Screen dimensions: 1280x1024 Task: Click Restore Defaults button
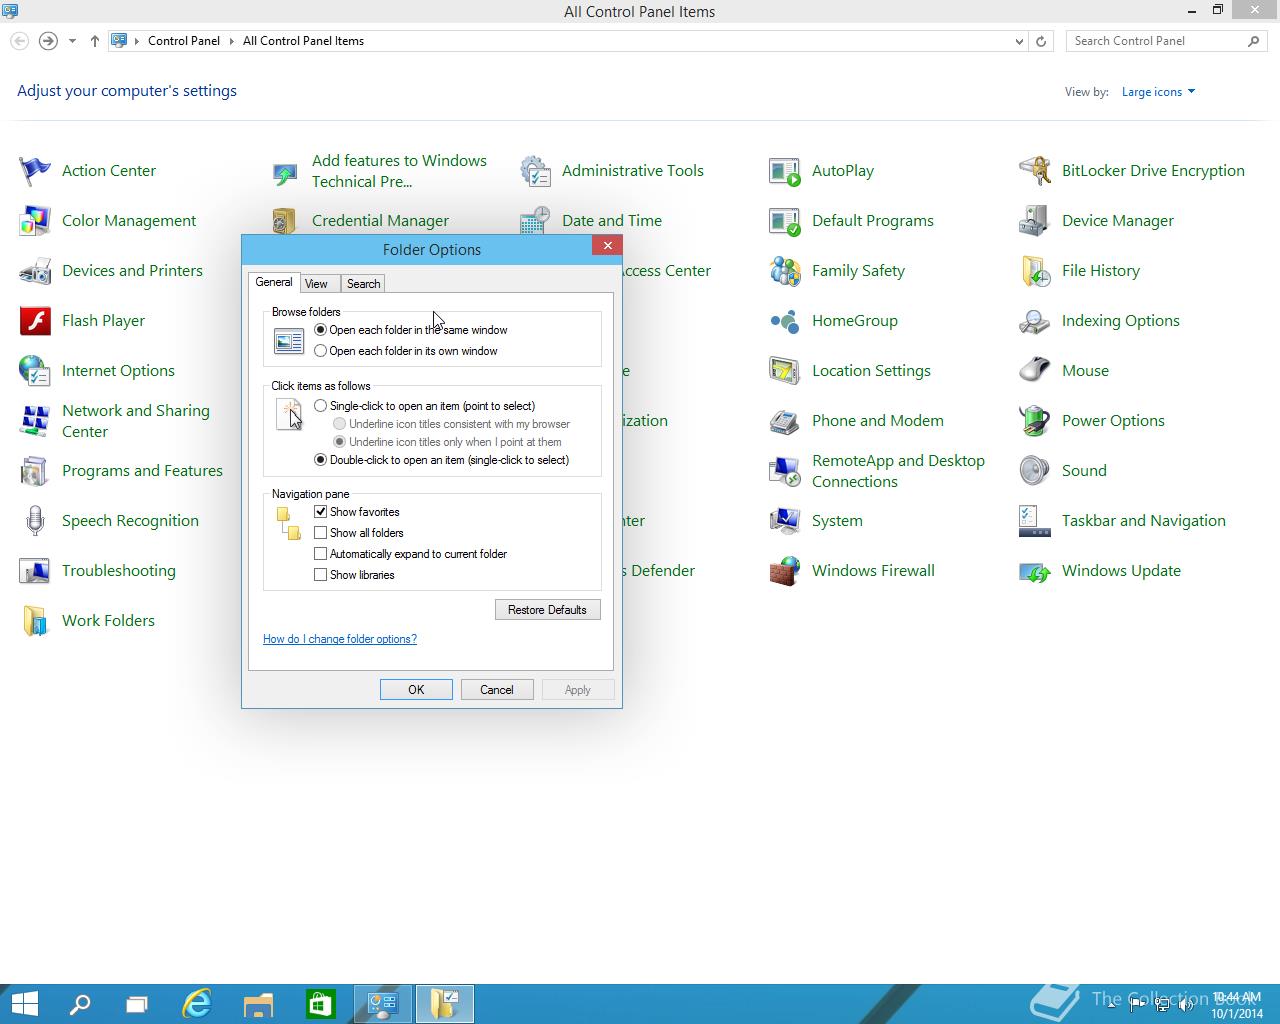(x=547, y=610)
